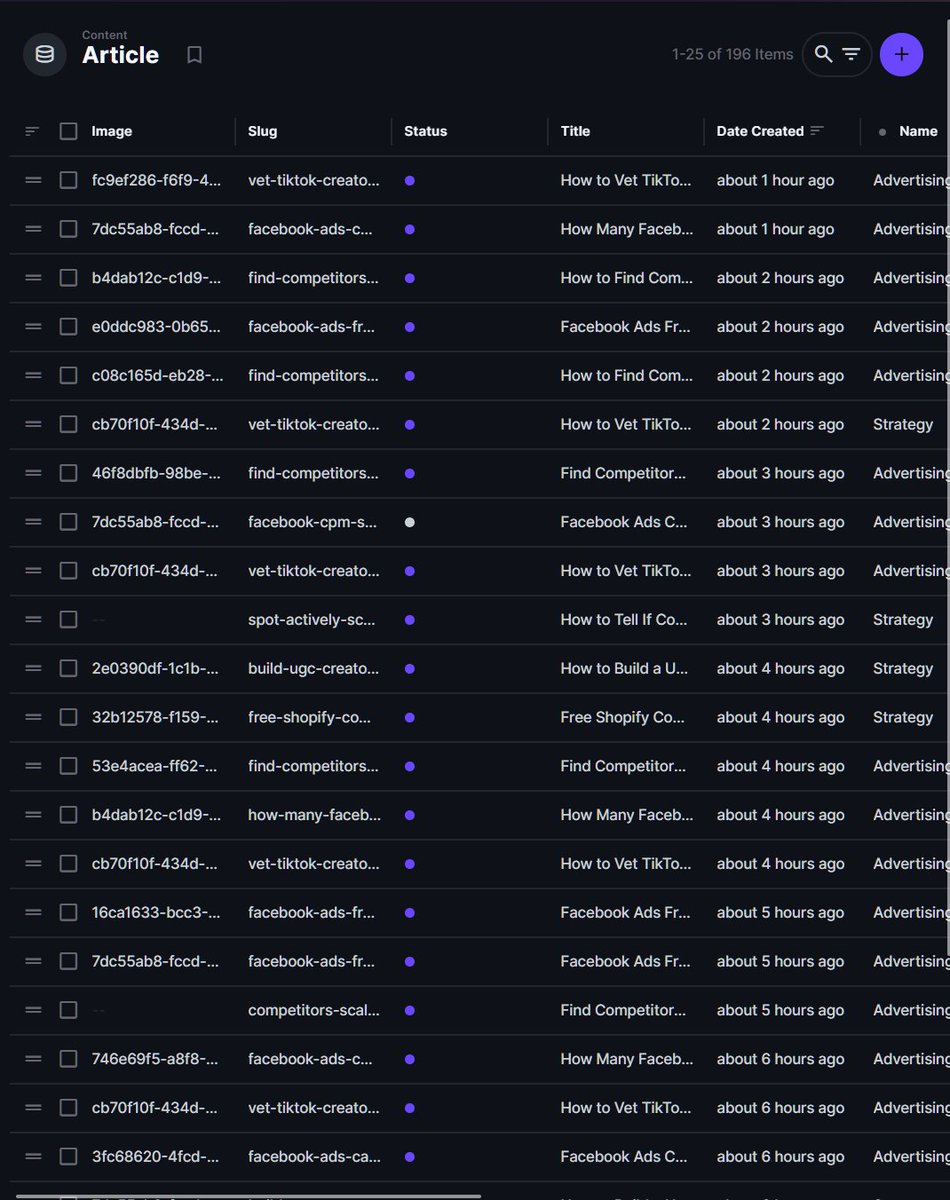The height and width of the screenshot is (1200, 950).
Task: Click the '1-25 of 196 Items' count
Action: 732,54
